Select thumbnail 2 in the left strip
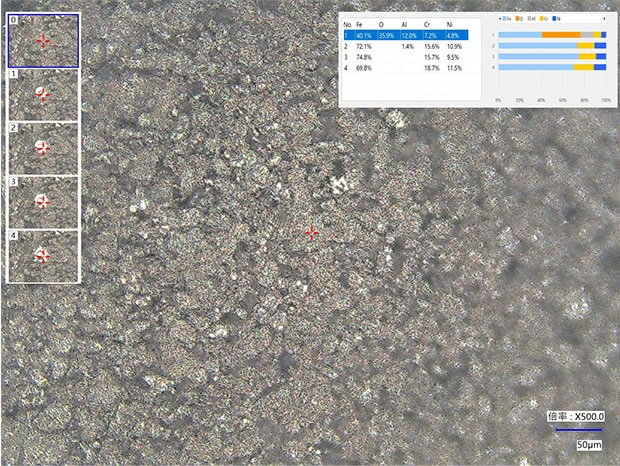Viewport: 620px width, 466px height. [43, 149]
